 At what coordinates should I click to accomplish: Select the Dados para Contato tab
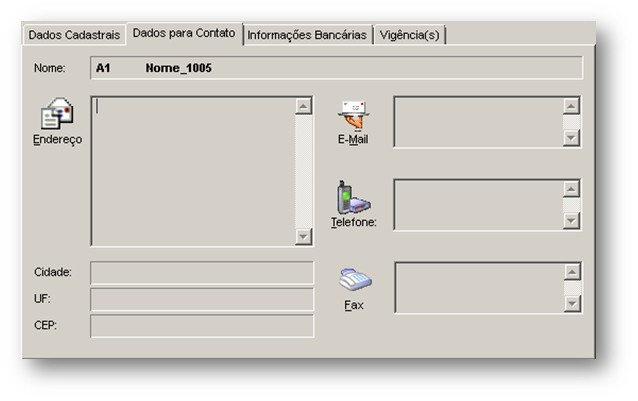184,33
